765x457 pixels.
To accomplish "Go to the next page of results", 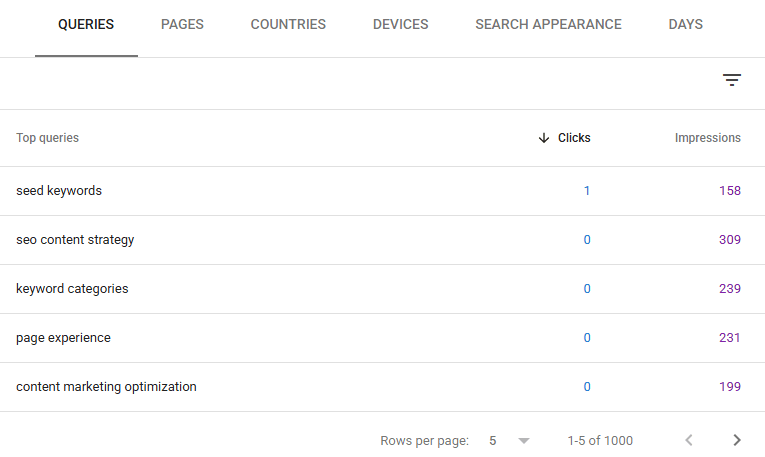I will coord(737,440).
